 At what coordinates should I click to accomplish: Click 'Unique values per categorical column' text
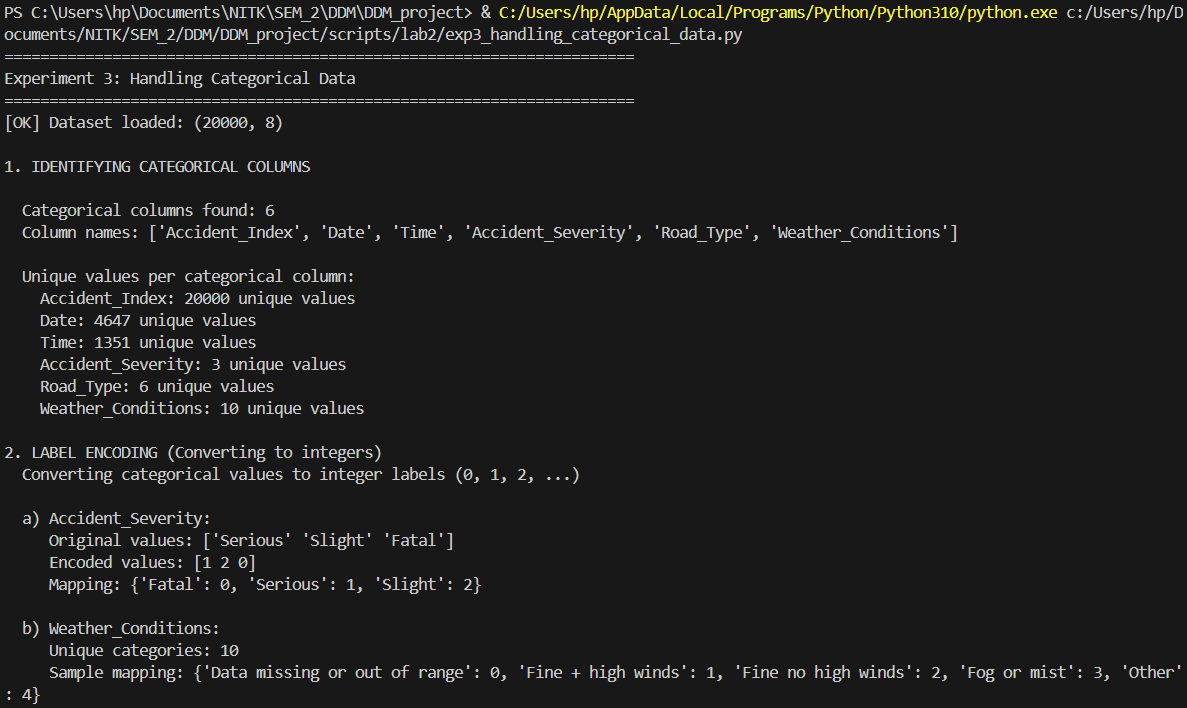point(188,277)
